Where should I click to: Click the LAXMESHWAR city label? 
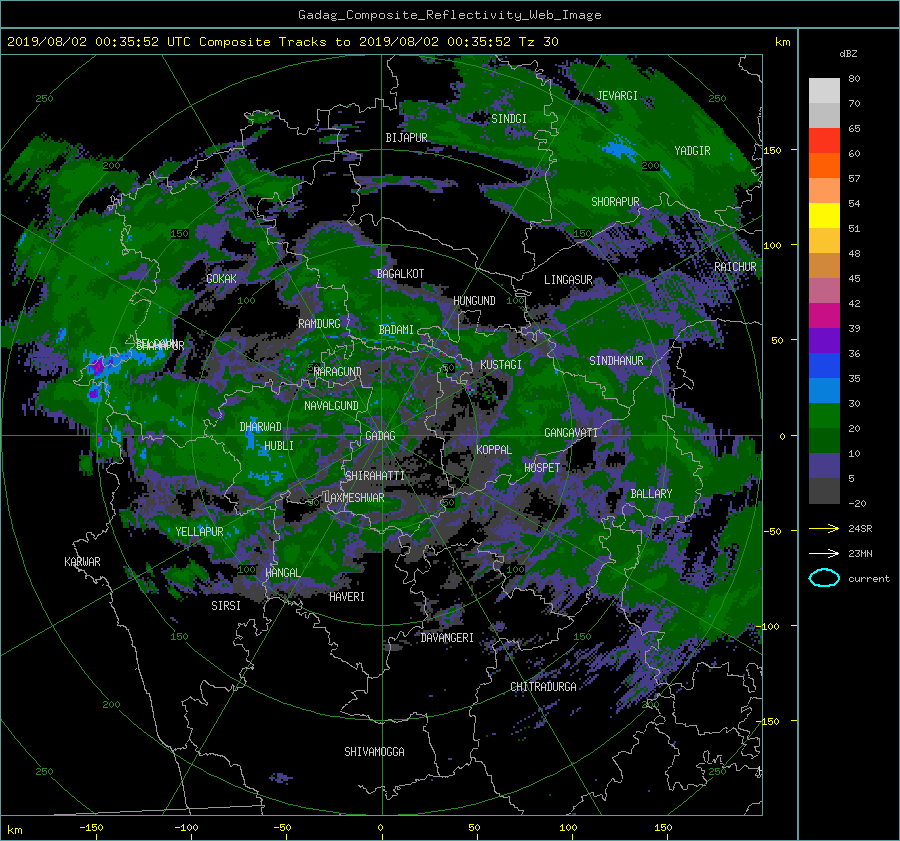point(354,498)
